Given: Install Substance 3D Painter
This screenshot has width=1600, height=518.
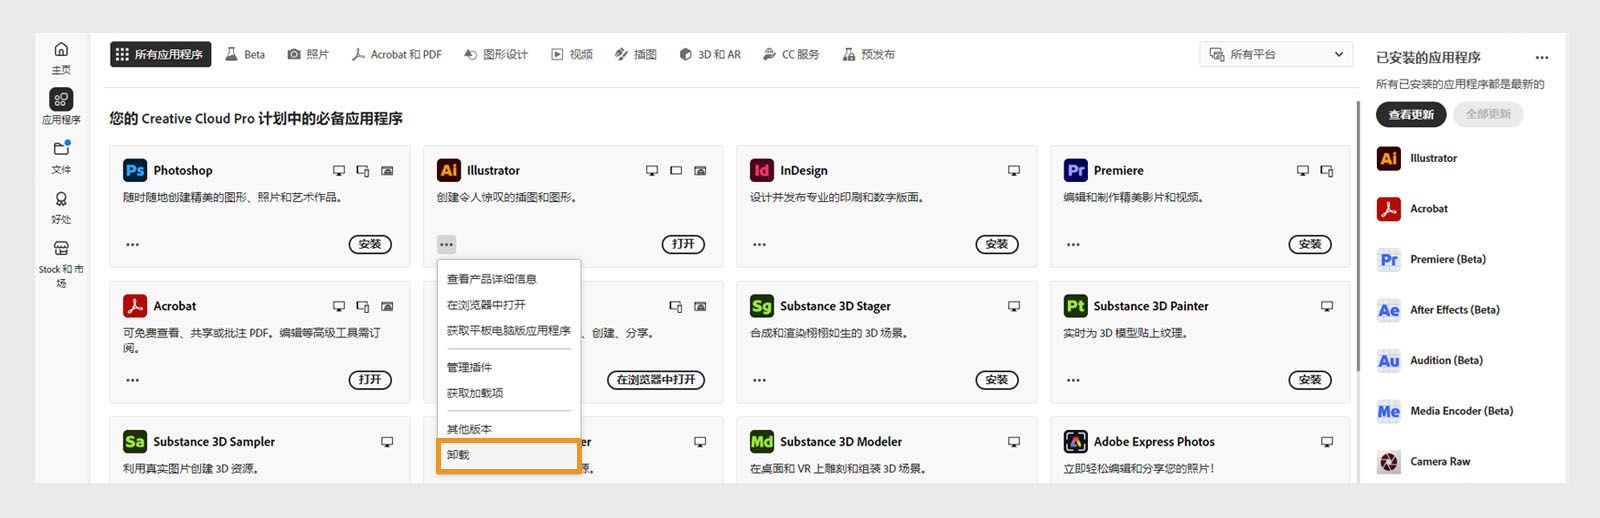Looking at the screenshot, I should click(x=1310, y=380).
